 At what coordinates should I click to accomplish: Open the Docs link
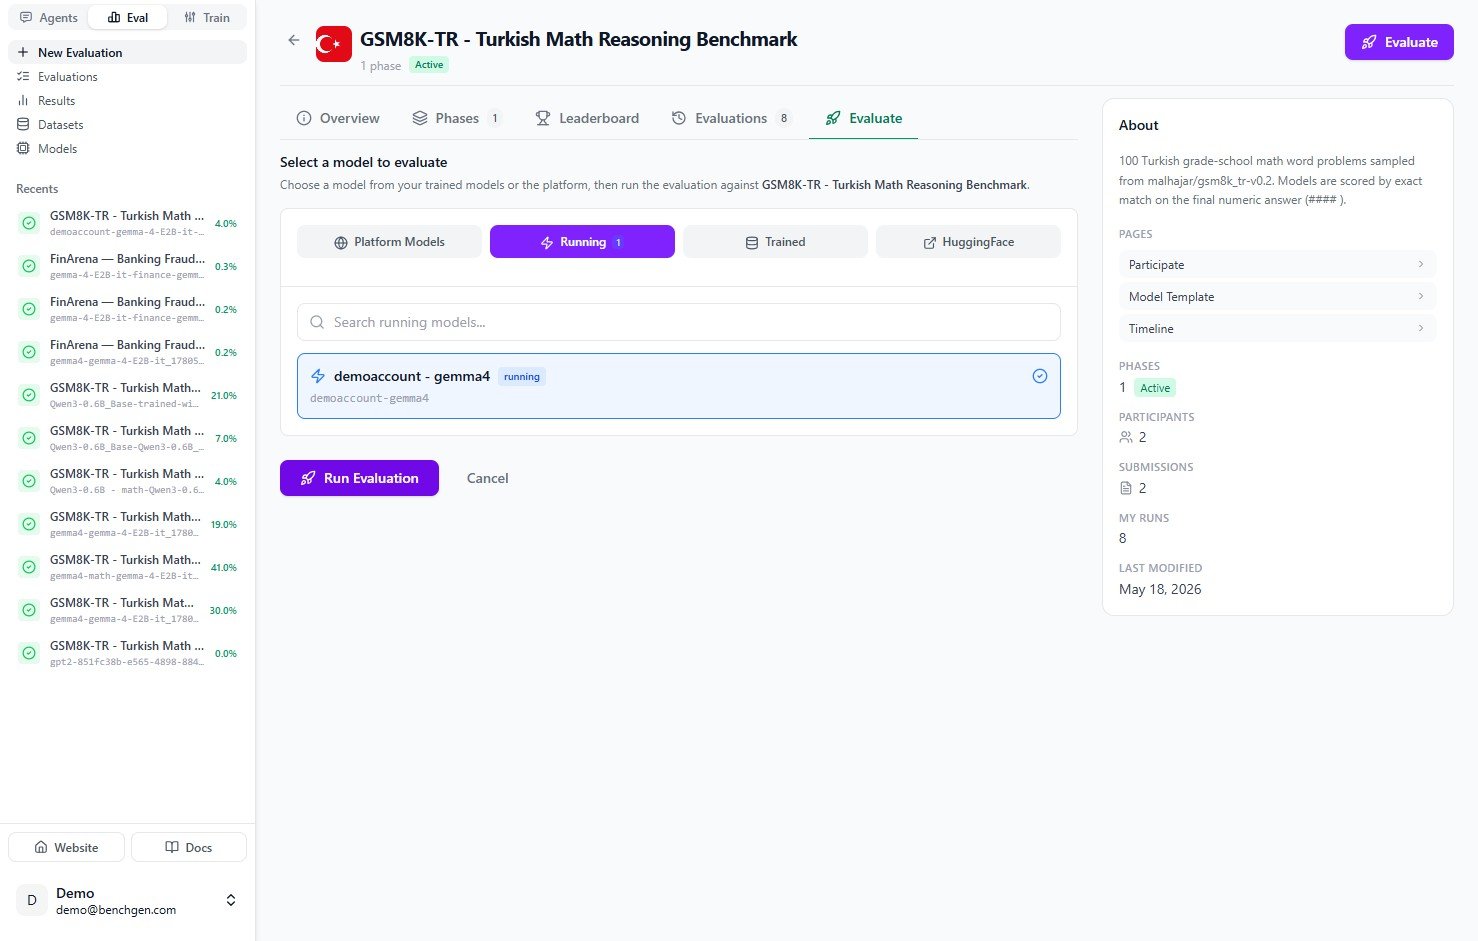click(189, 847)
